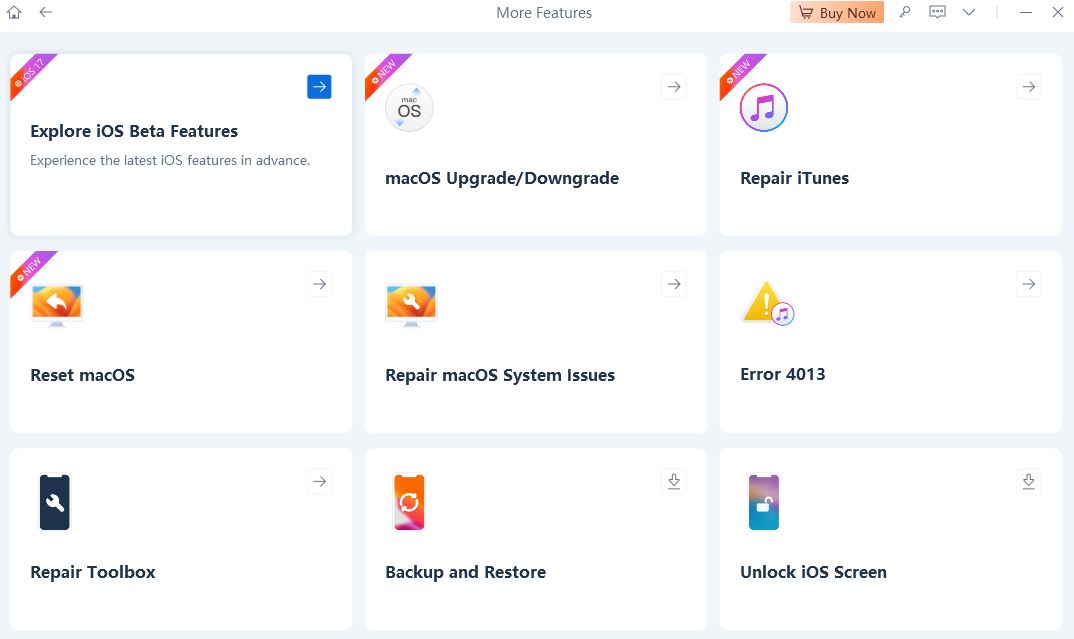Open Reset macOS title
The image size is (1074, 639).
pos(82,375)
